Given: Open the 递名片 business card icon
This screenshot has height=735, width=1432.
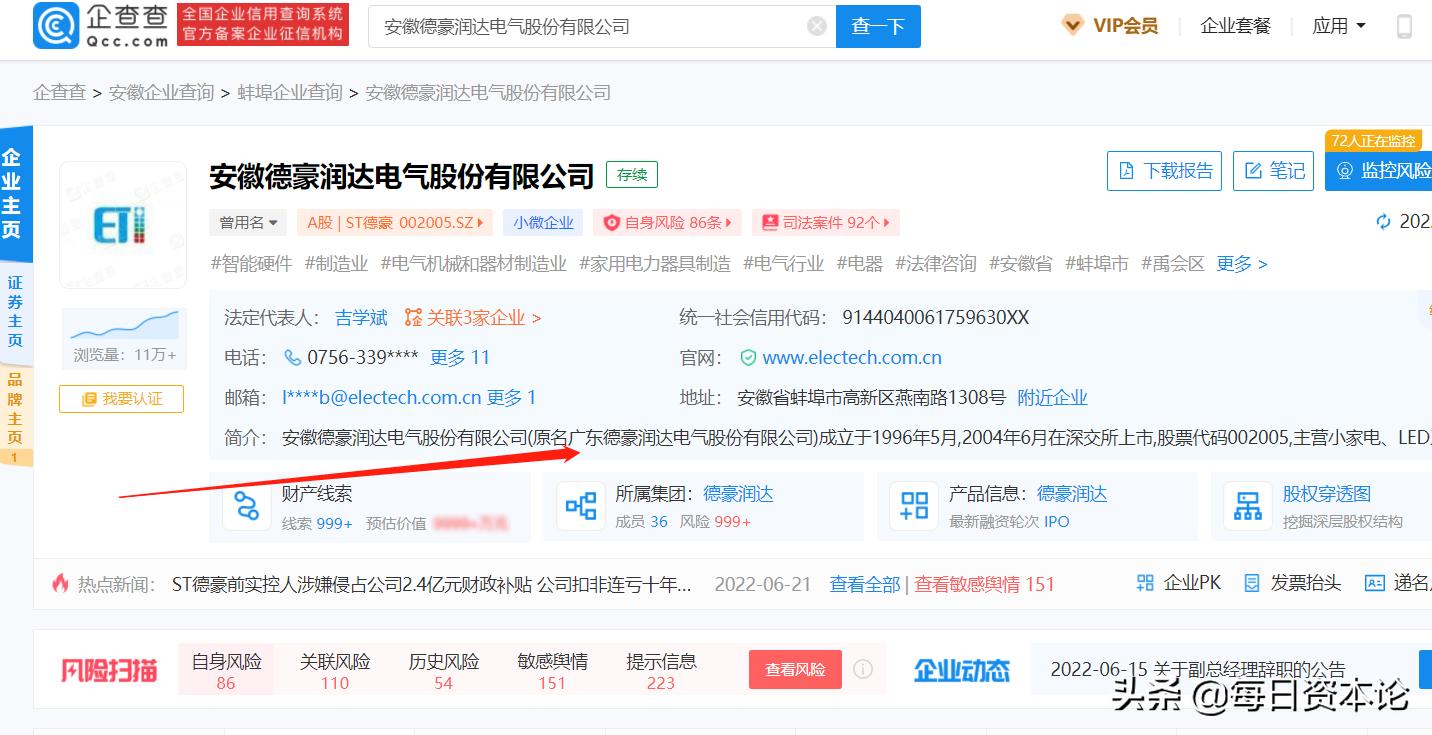Looking at the screenshot, I should [1375, 581].
